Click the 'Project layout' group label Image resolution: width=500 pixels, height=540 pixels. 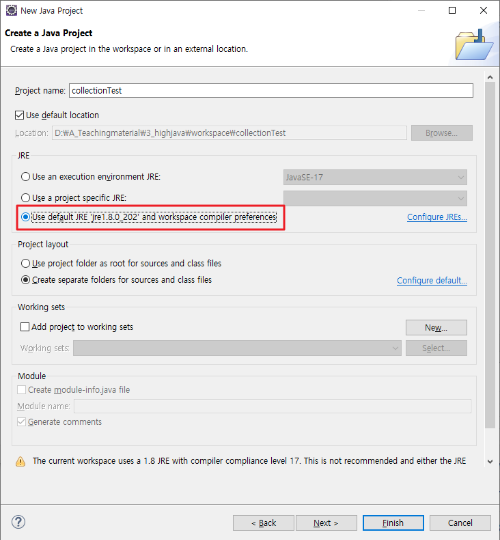pos(43,244)
